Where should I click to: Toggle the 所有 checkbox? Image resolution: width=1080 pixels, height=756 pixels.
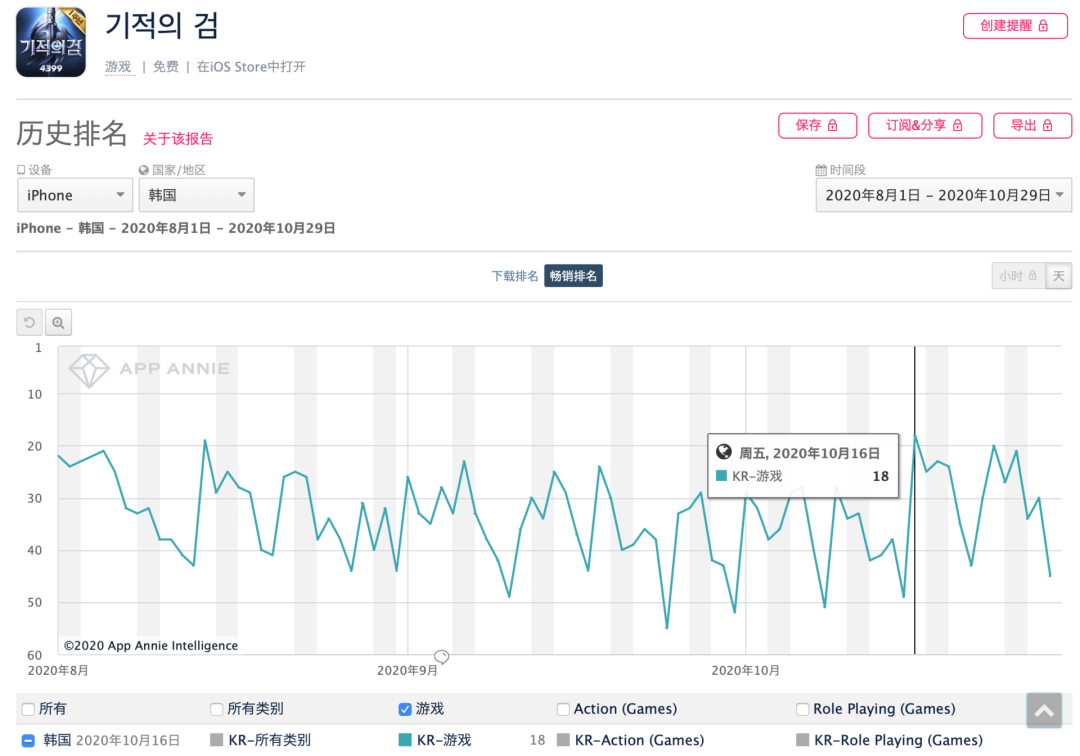click(28, 708)
